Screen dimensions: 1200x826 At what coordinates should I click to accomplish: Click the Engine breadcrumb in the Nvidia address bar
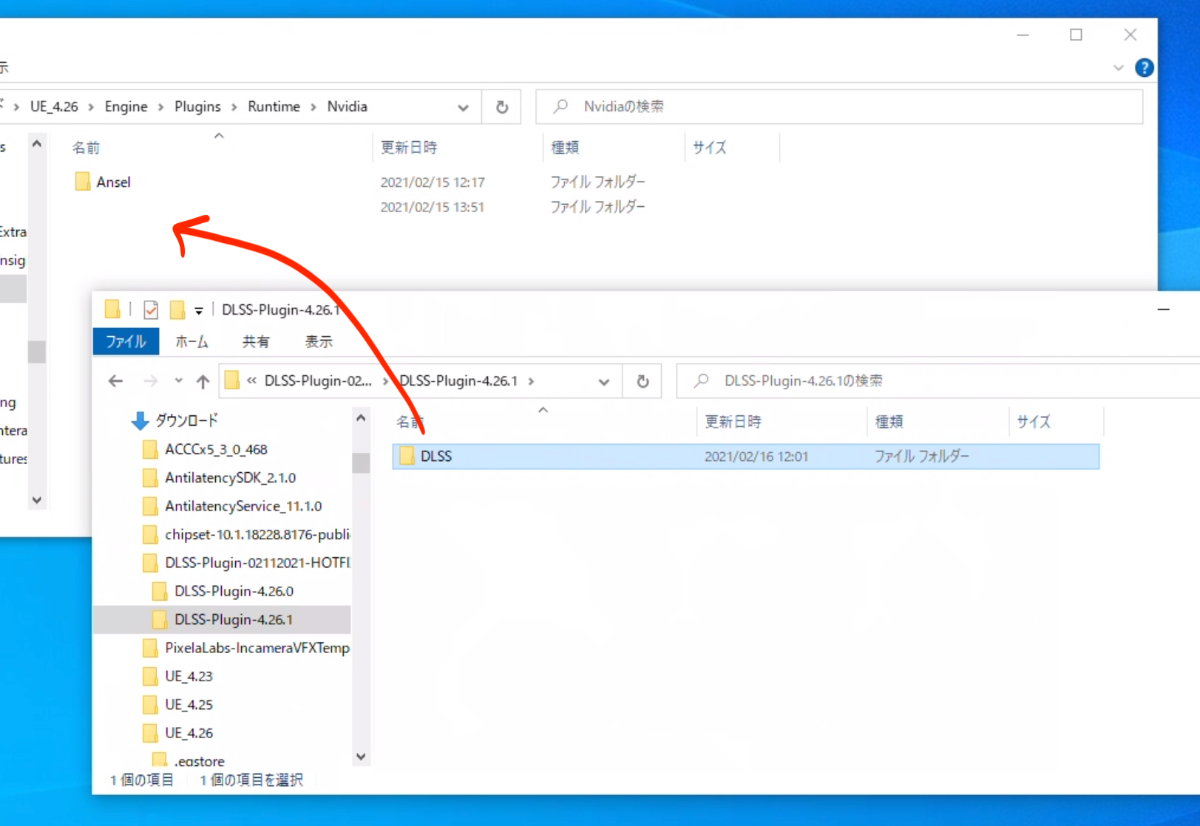click(x=126, y=107)
